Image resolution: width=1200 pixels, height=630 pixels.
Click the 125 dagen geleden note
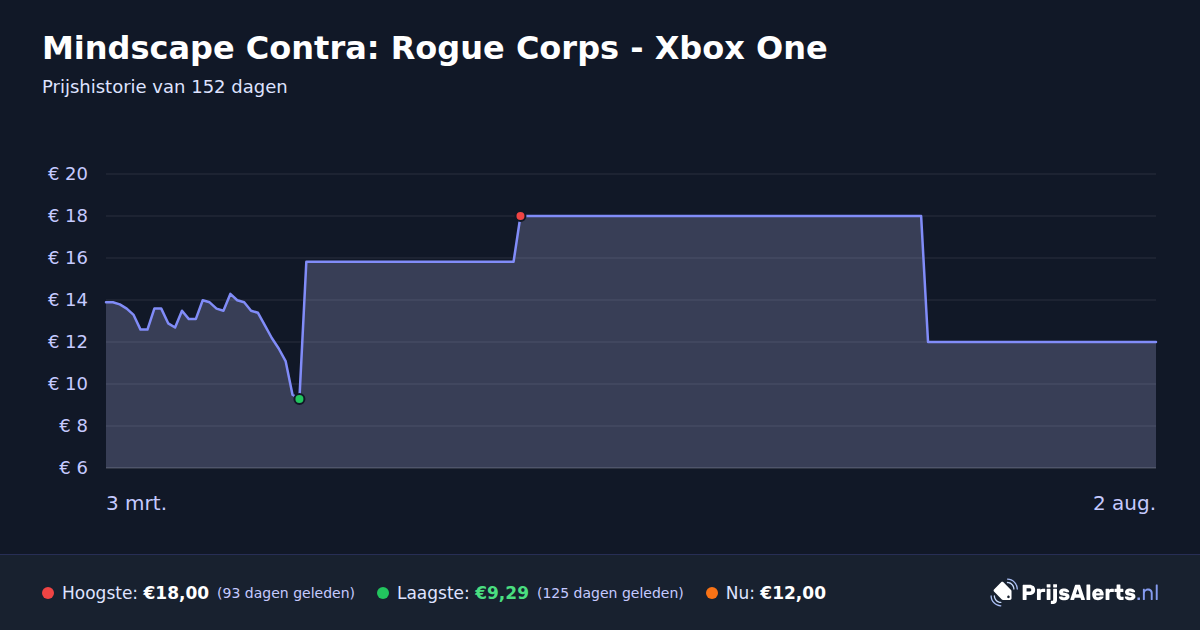[x=610, y=593]
